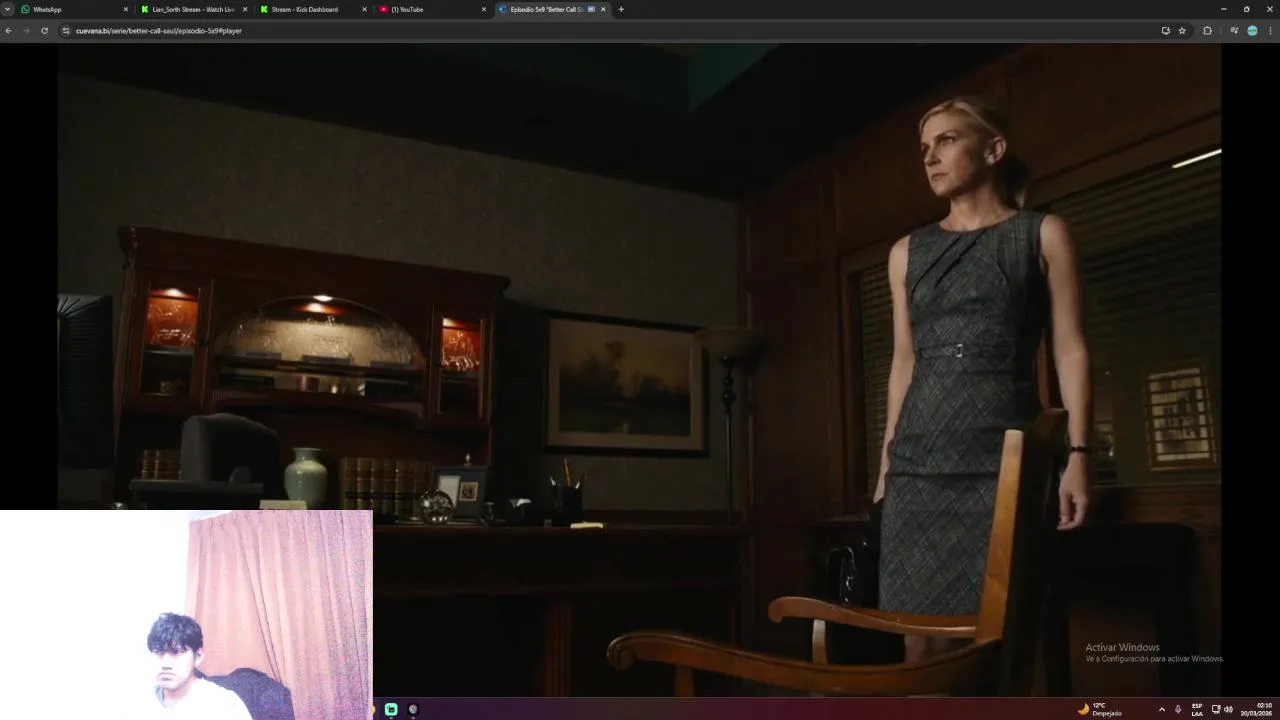Screen dimensions: 1280x720
Task: Close the Episodio 5x9 tab
Action: click(603, 9)
